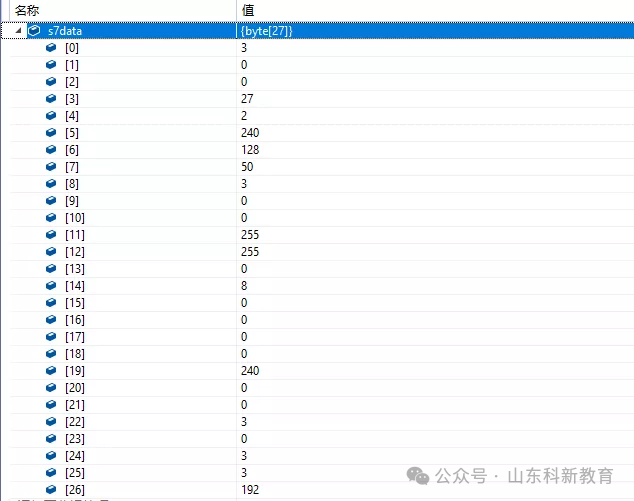Click the field icon for [17]

tap(51, 336)
